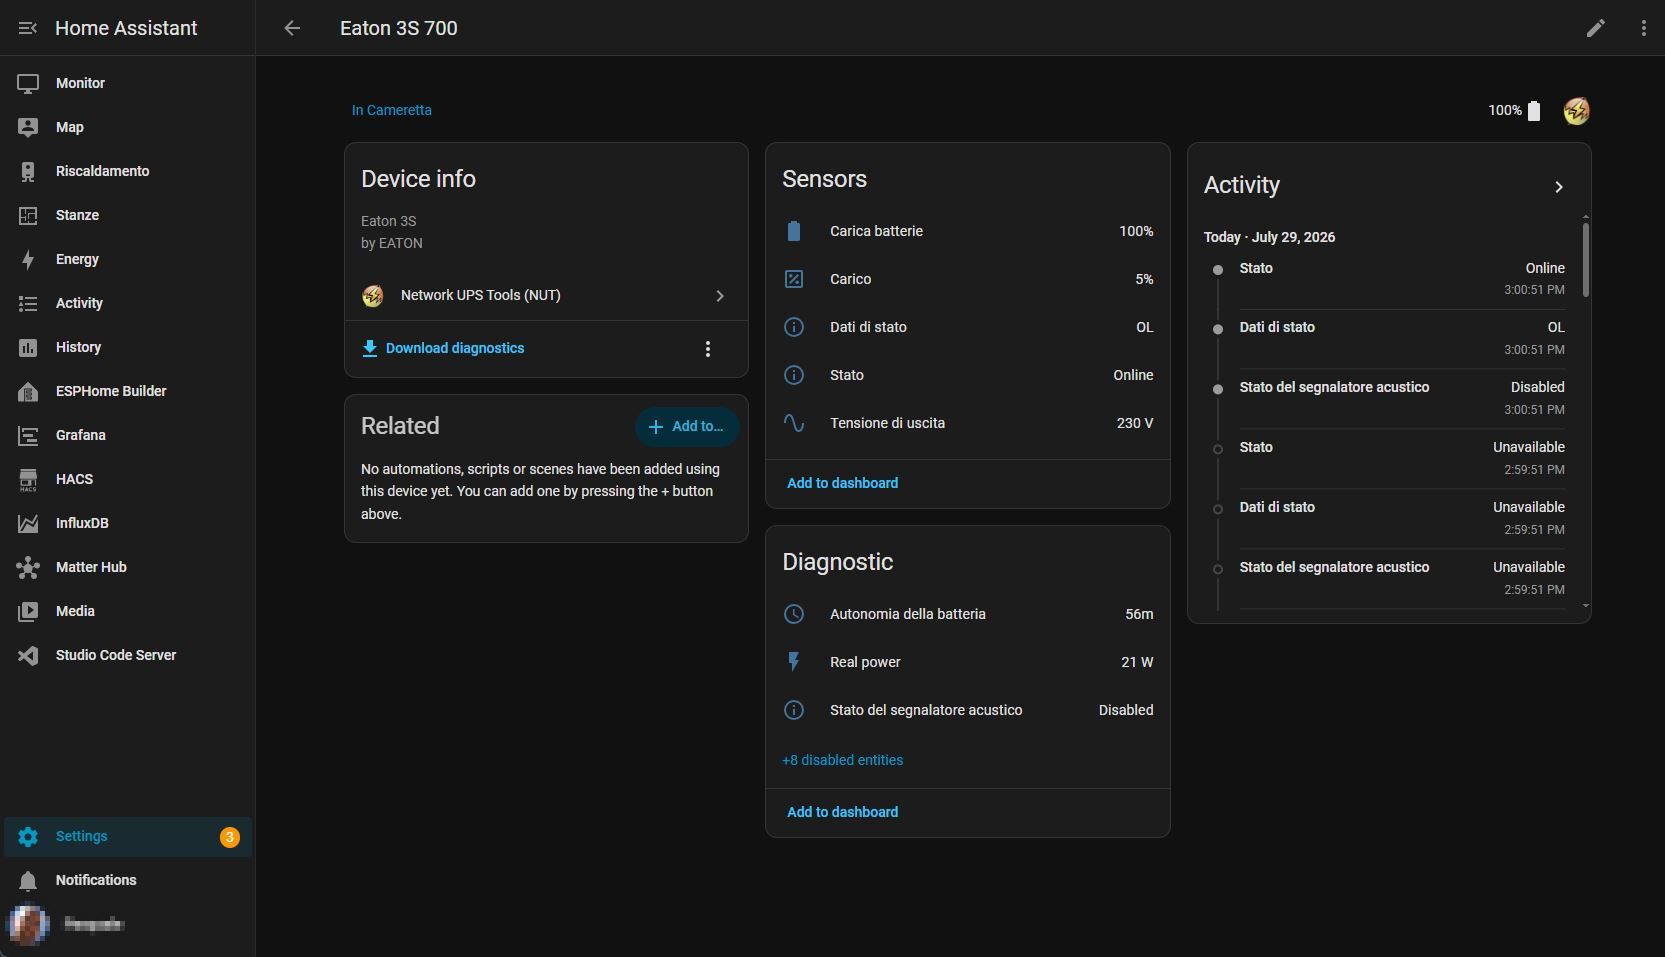
Task: Open the In Cameretta area link
Action: click(392, 110)
